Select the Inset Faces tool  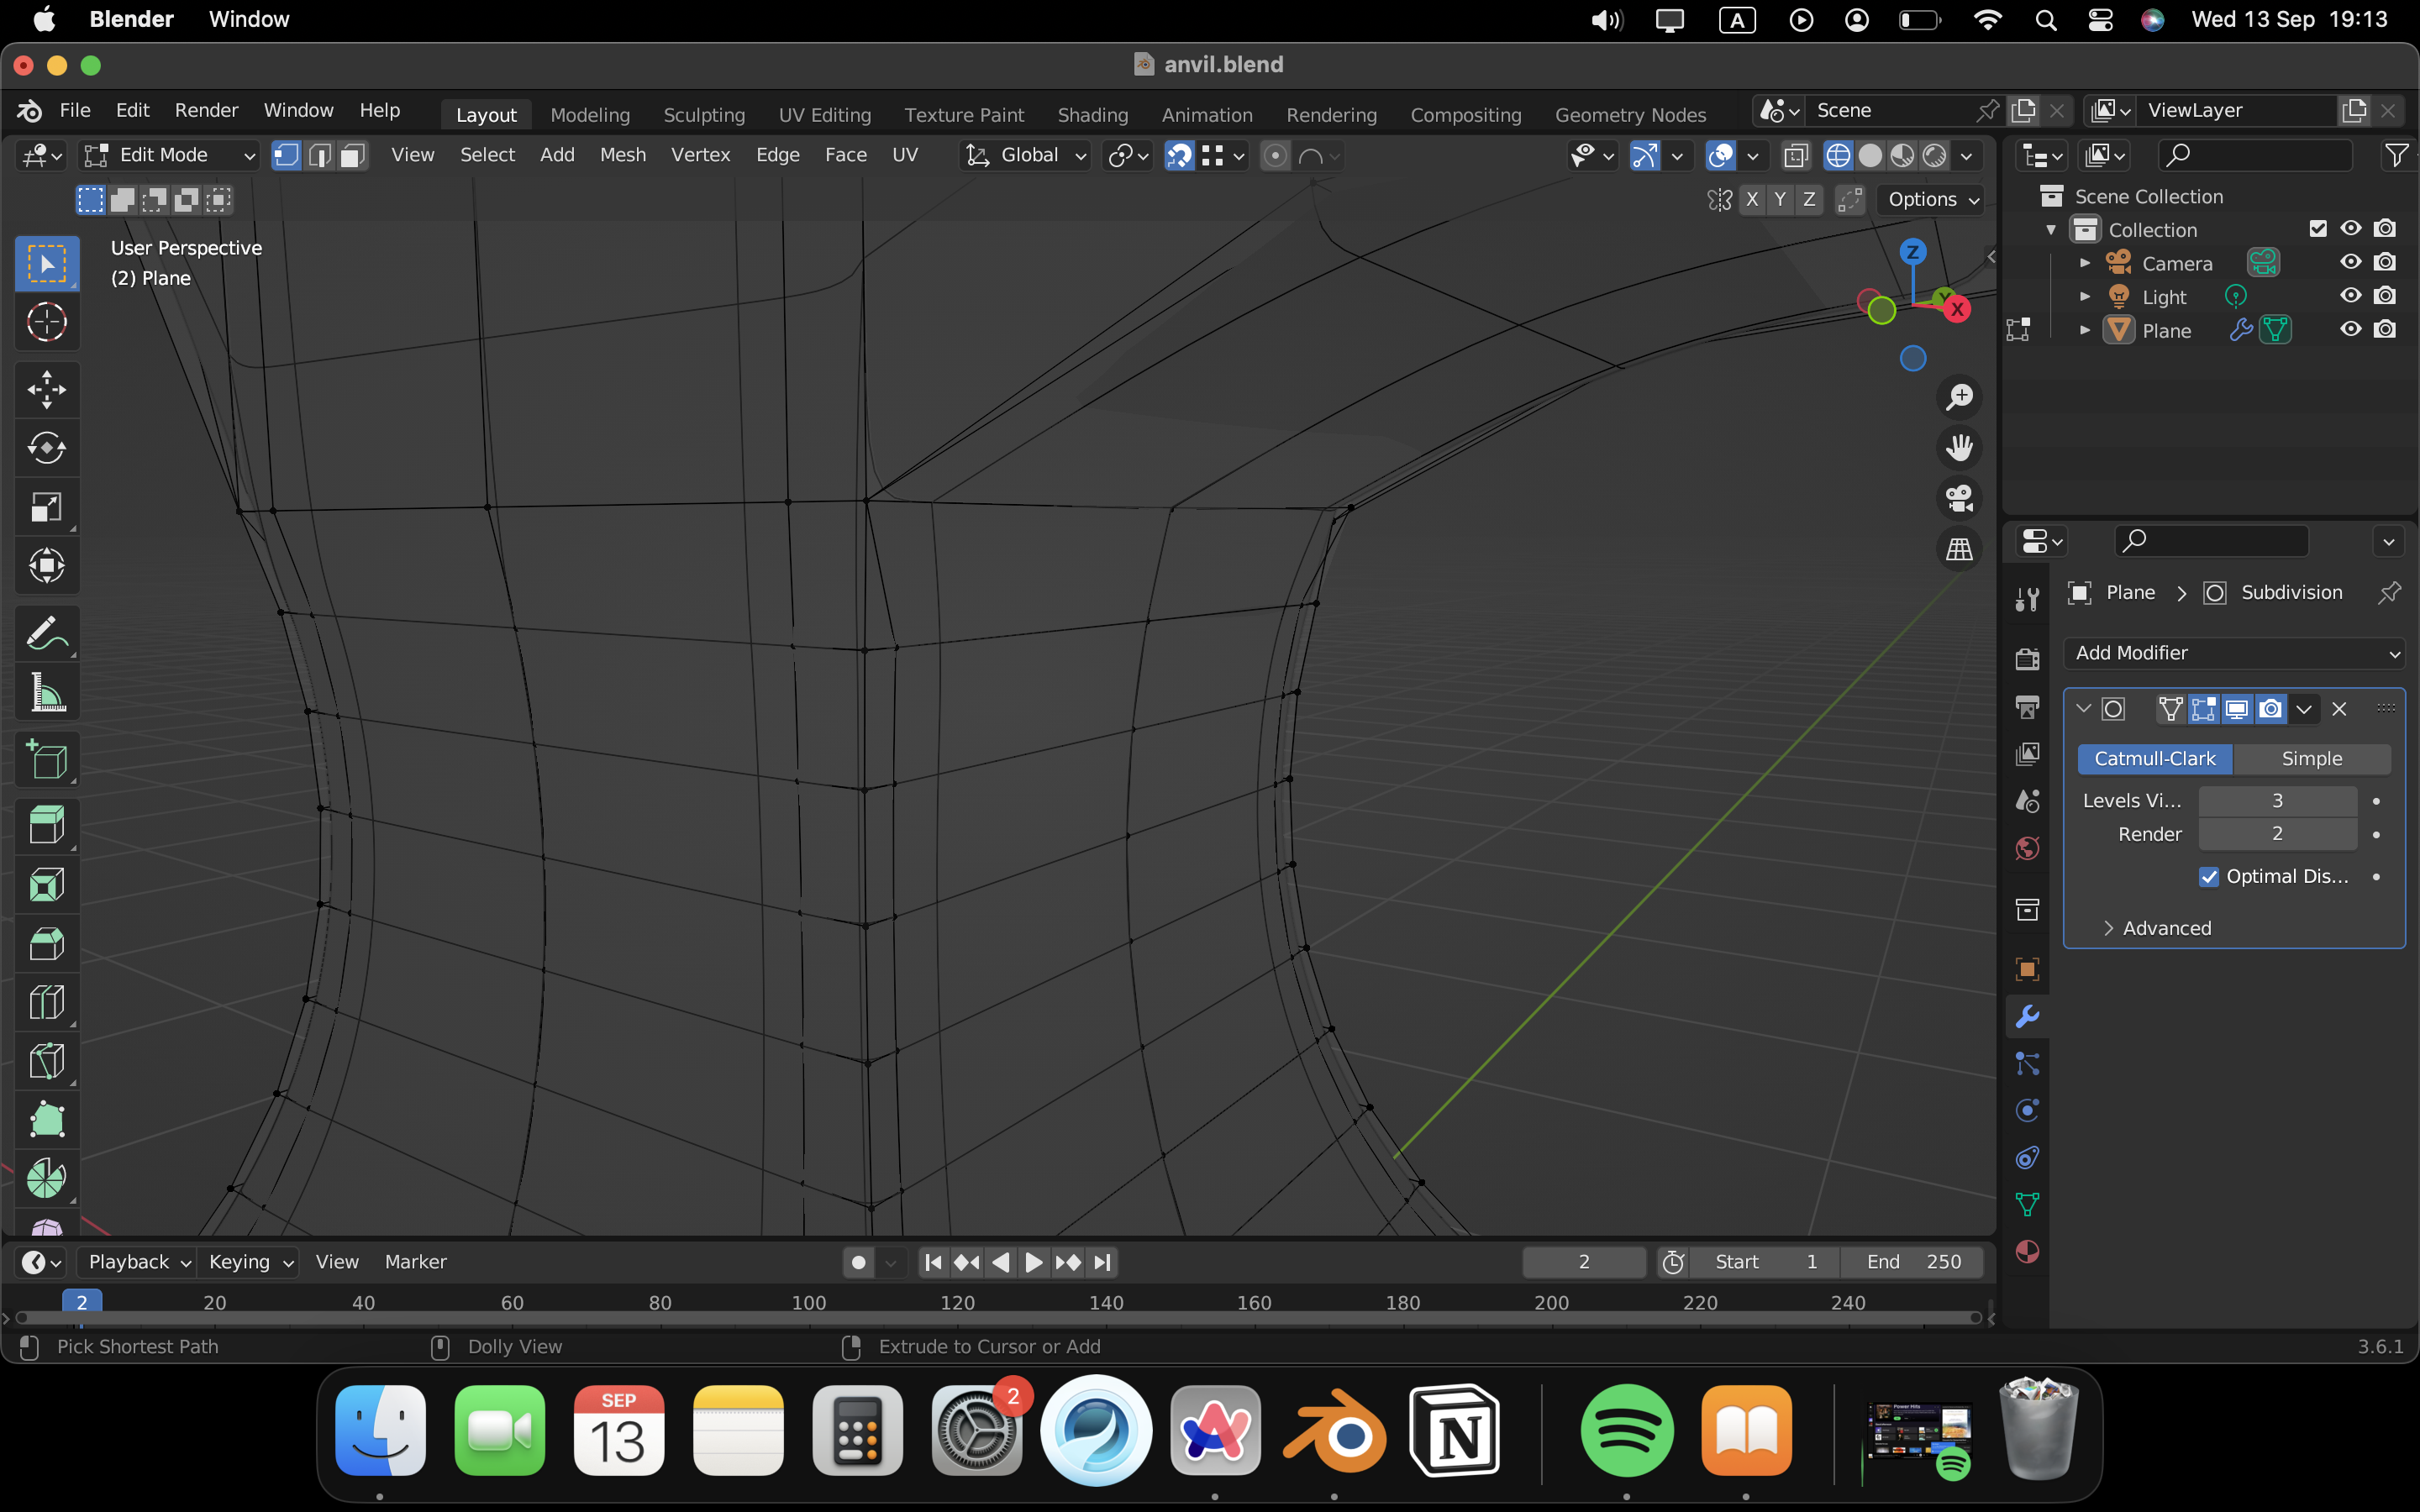[46, 885]
